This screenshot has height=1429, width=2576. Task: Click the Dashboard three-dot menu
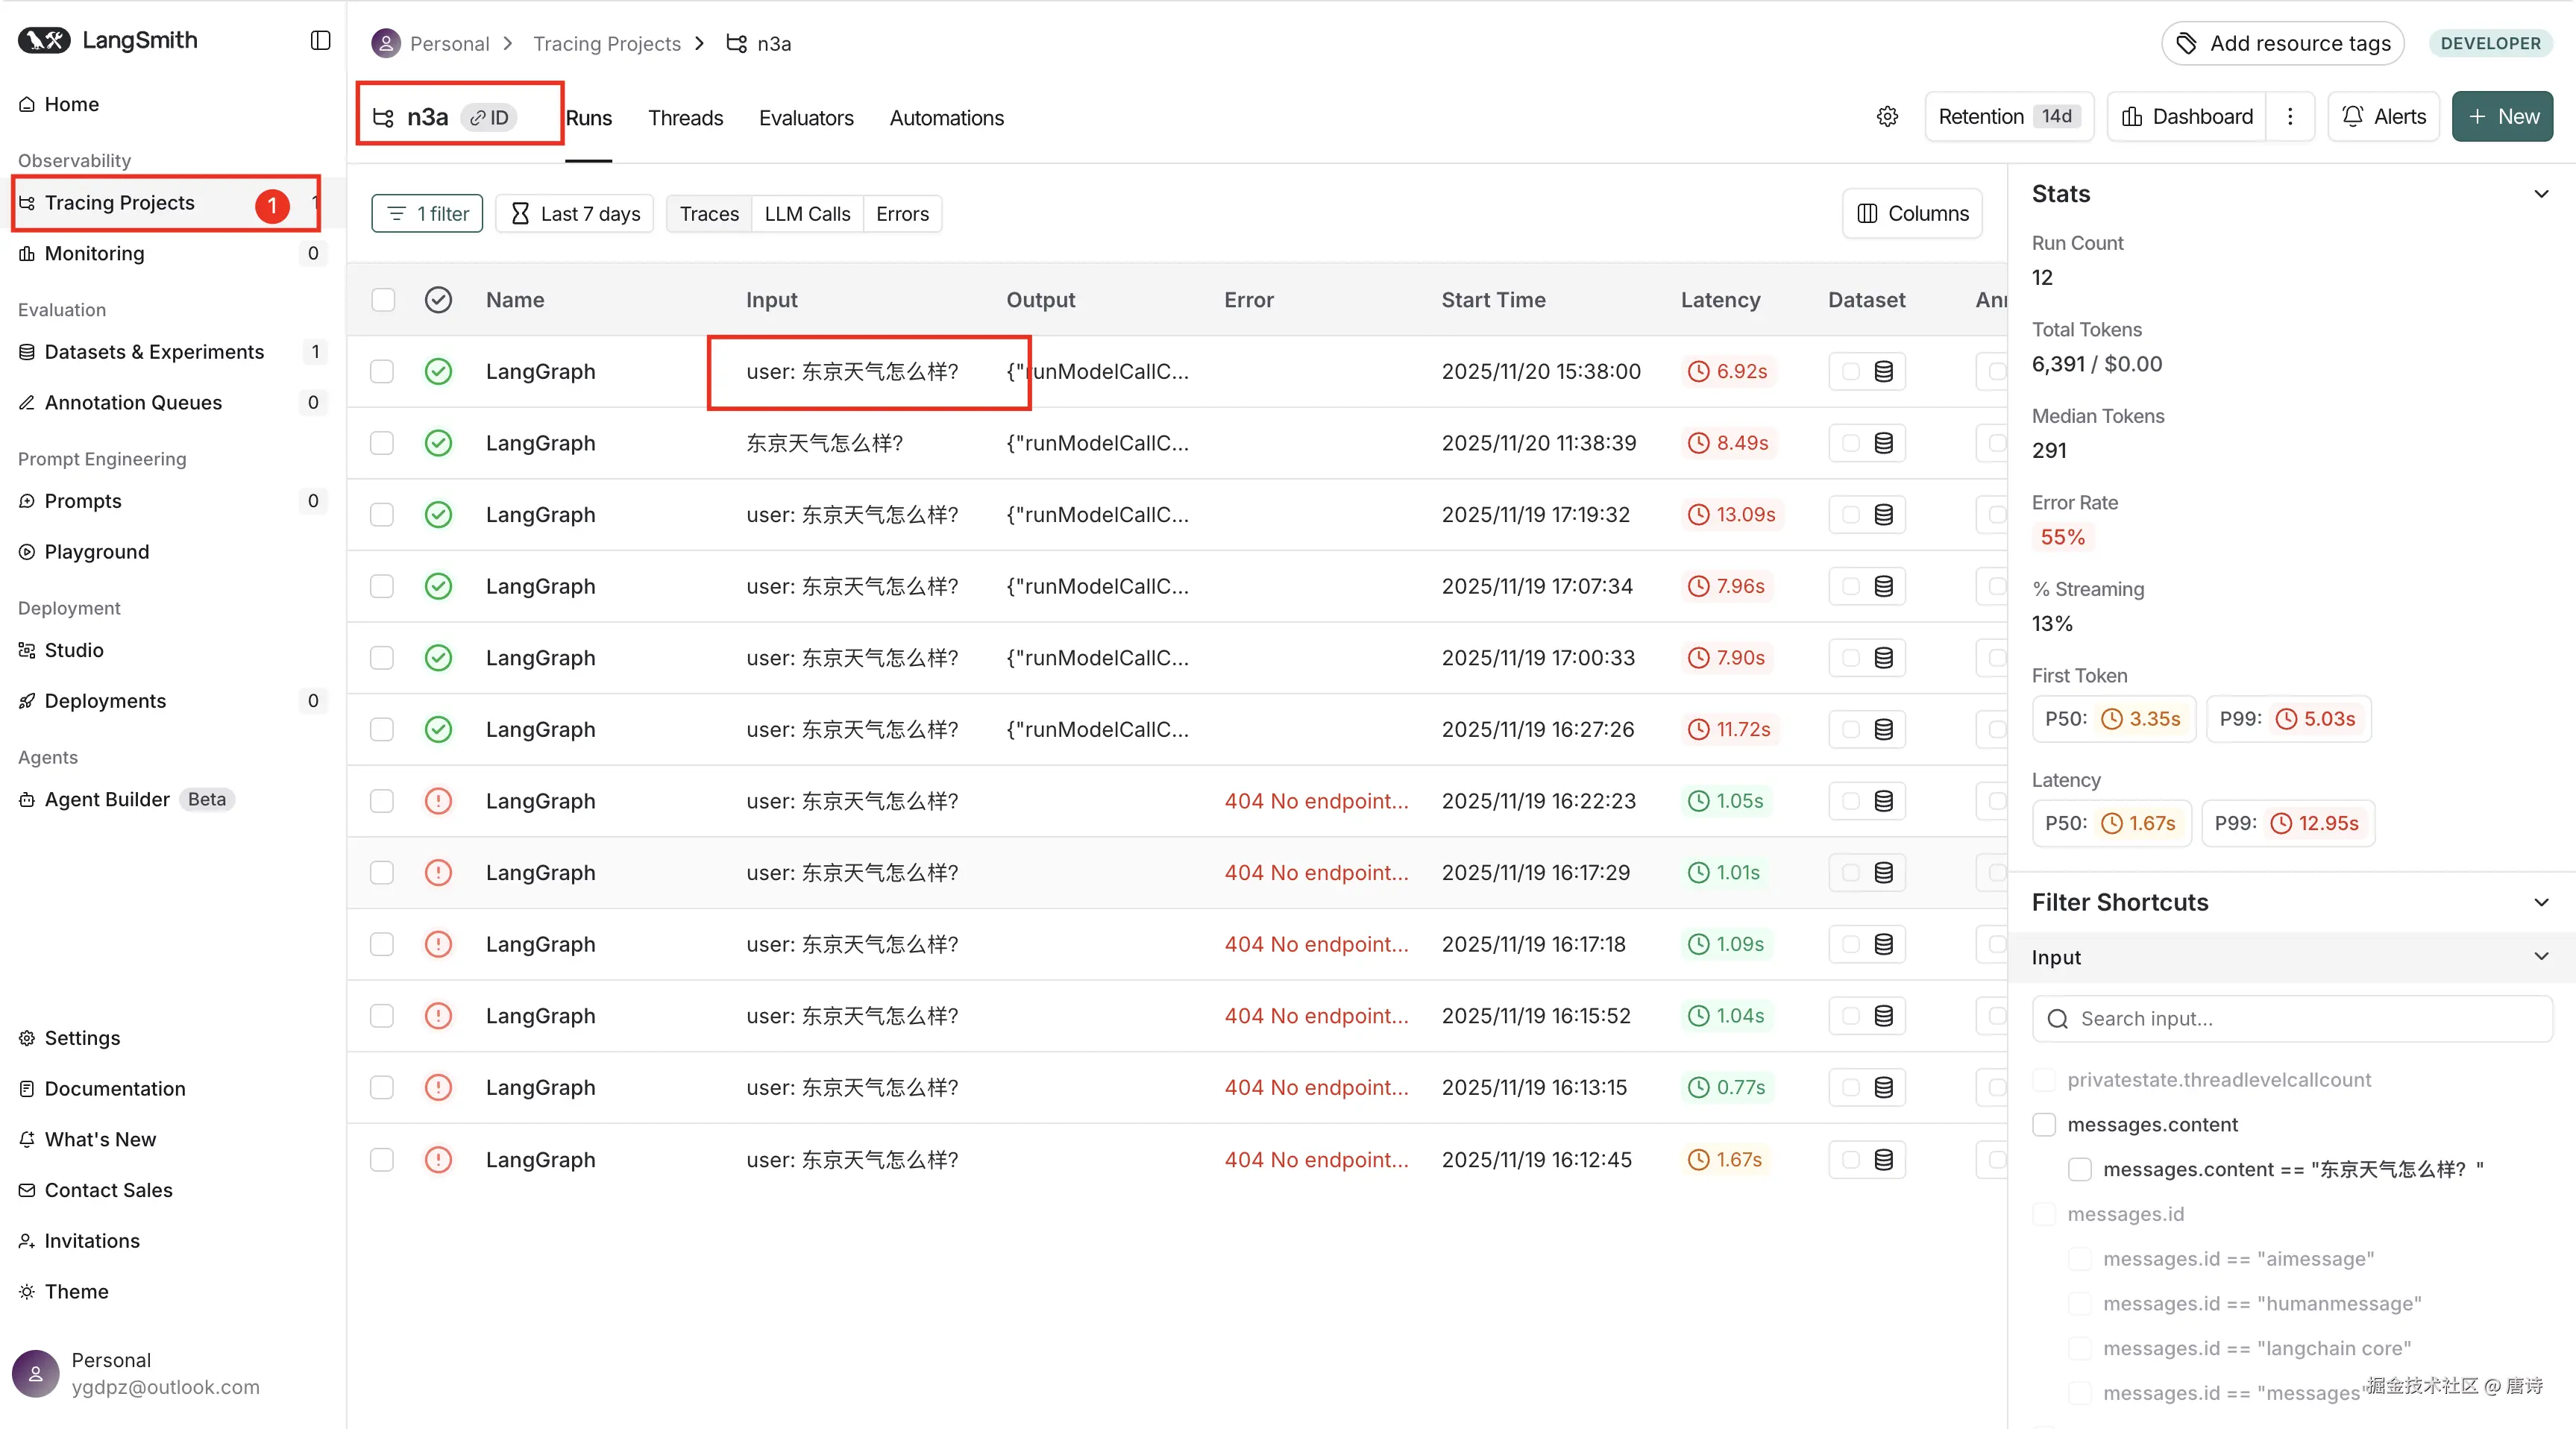2290,117
